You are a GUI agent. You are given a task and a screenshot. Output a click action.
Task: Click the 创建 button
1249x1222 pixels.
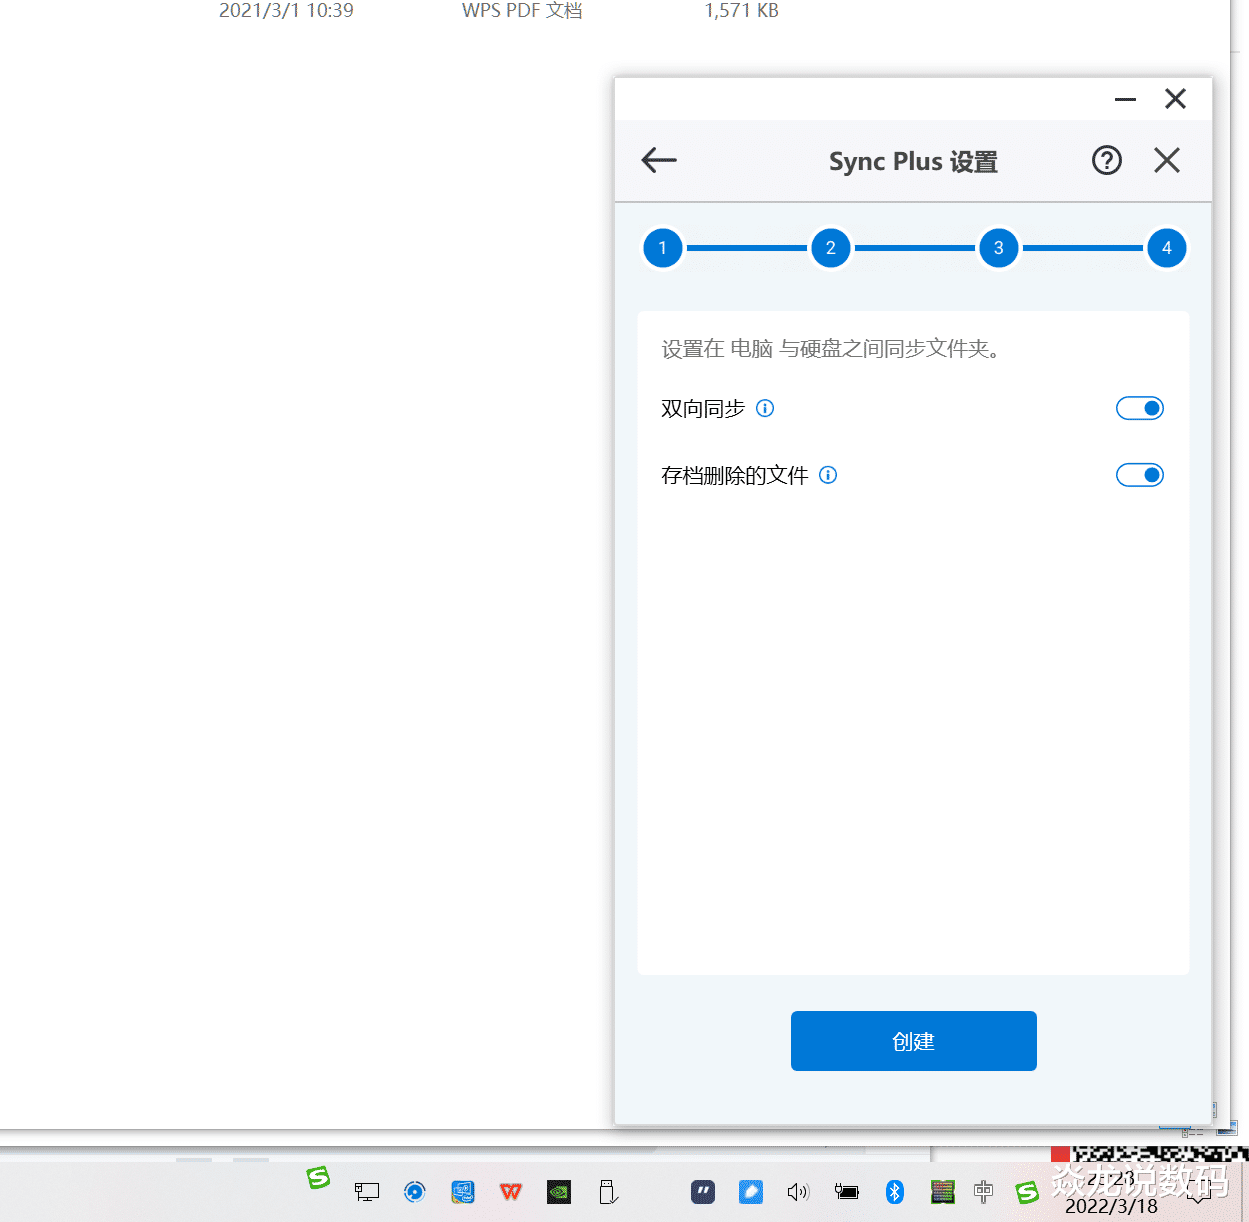pyautogui.click(x=914, y=1041)
